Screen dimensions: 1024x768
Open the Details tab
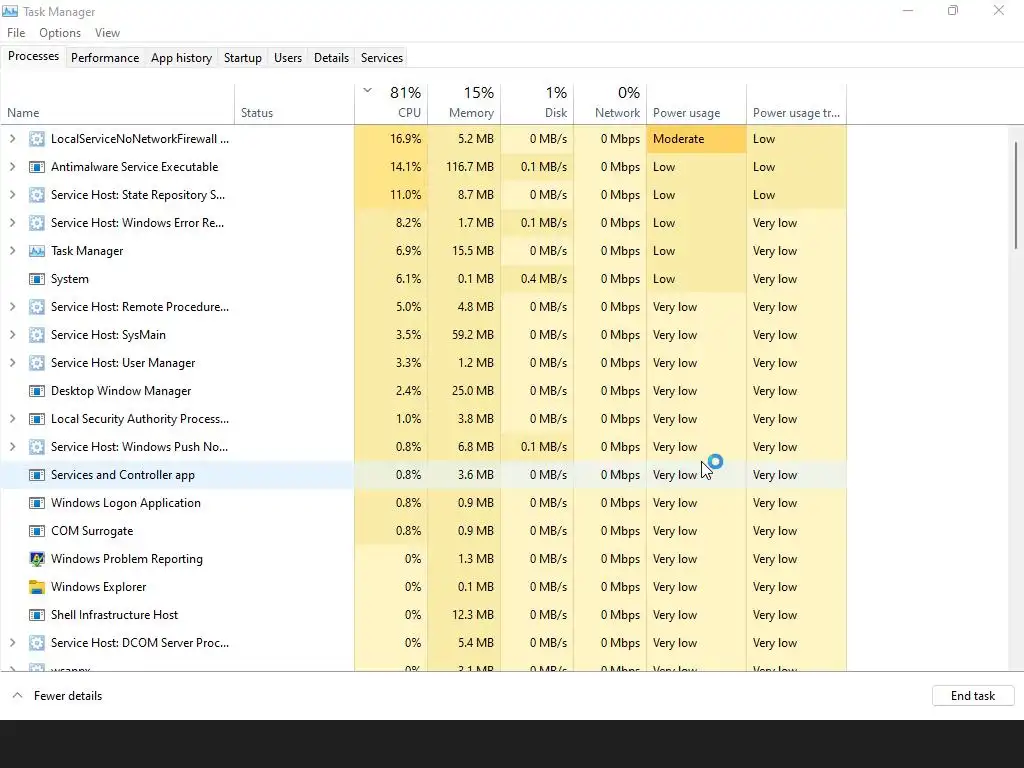tap(331, 57)
